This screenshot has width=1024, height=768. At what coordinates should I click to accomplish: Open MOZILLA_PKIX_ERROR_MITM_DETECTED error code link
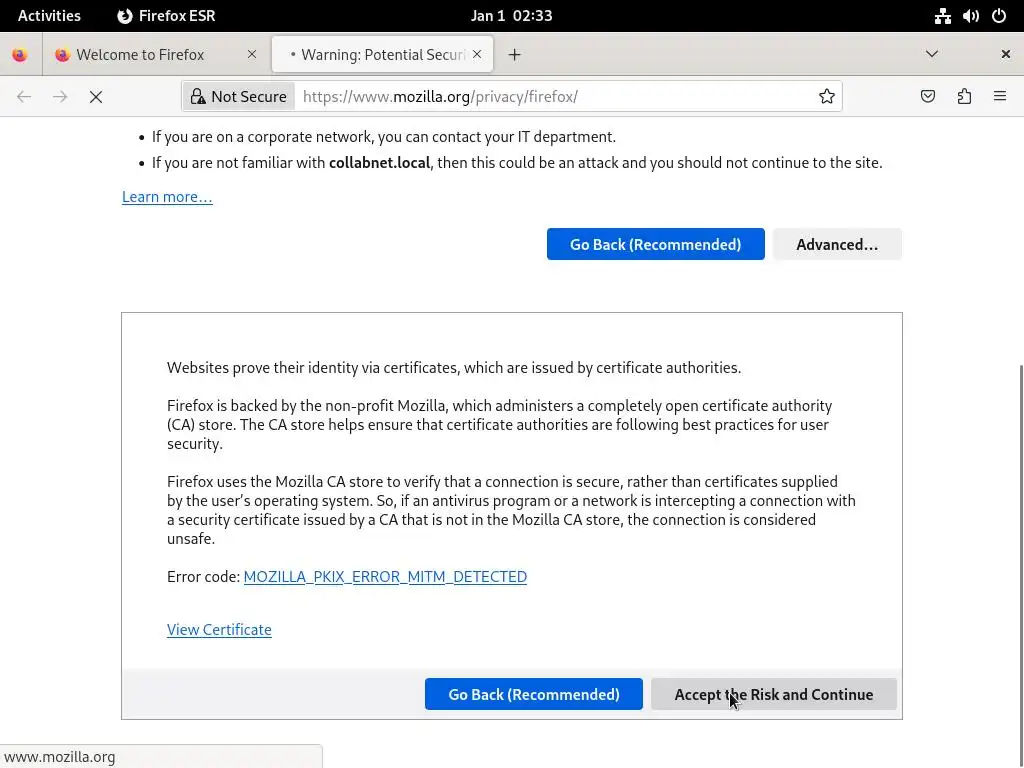tap(385, 577)
